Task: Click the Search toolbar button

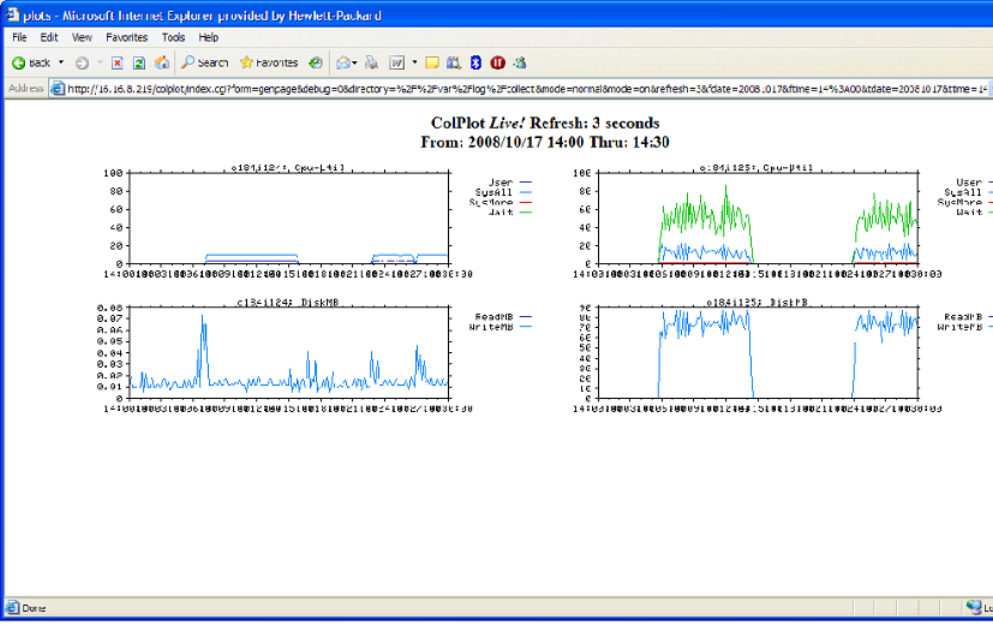Action: pos(205,62)
